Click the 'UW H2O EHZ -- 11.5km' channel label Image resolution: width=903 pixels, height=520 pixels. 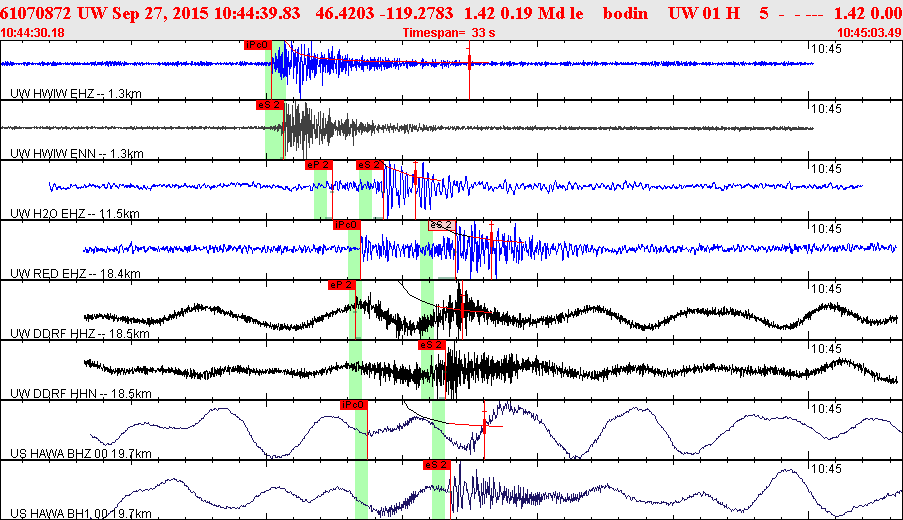(x=75, y=213)
